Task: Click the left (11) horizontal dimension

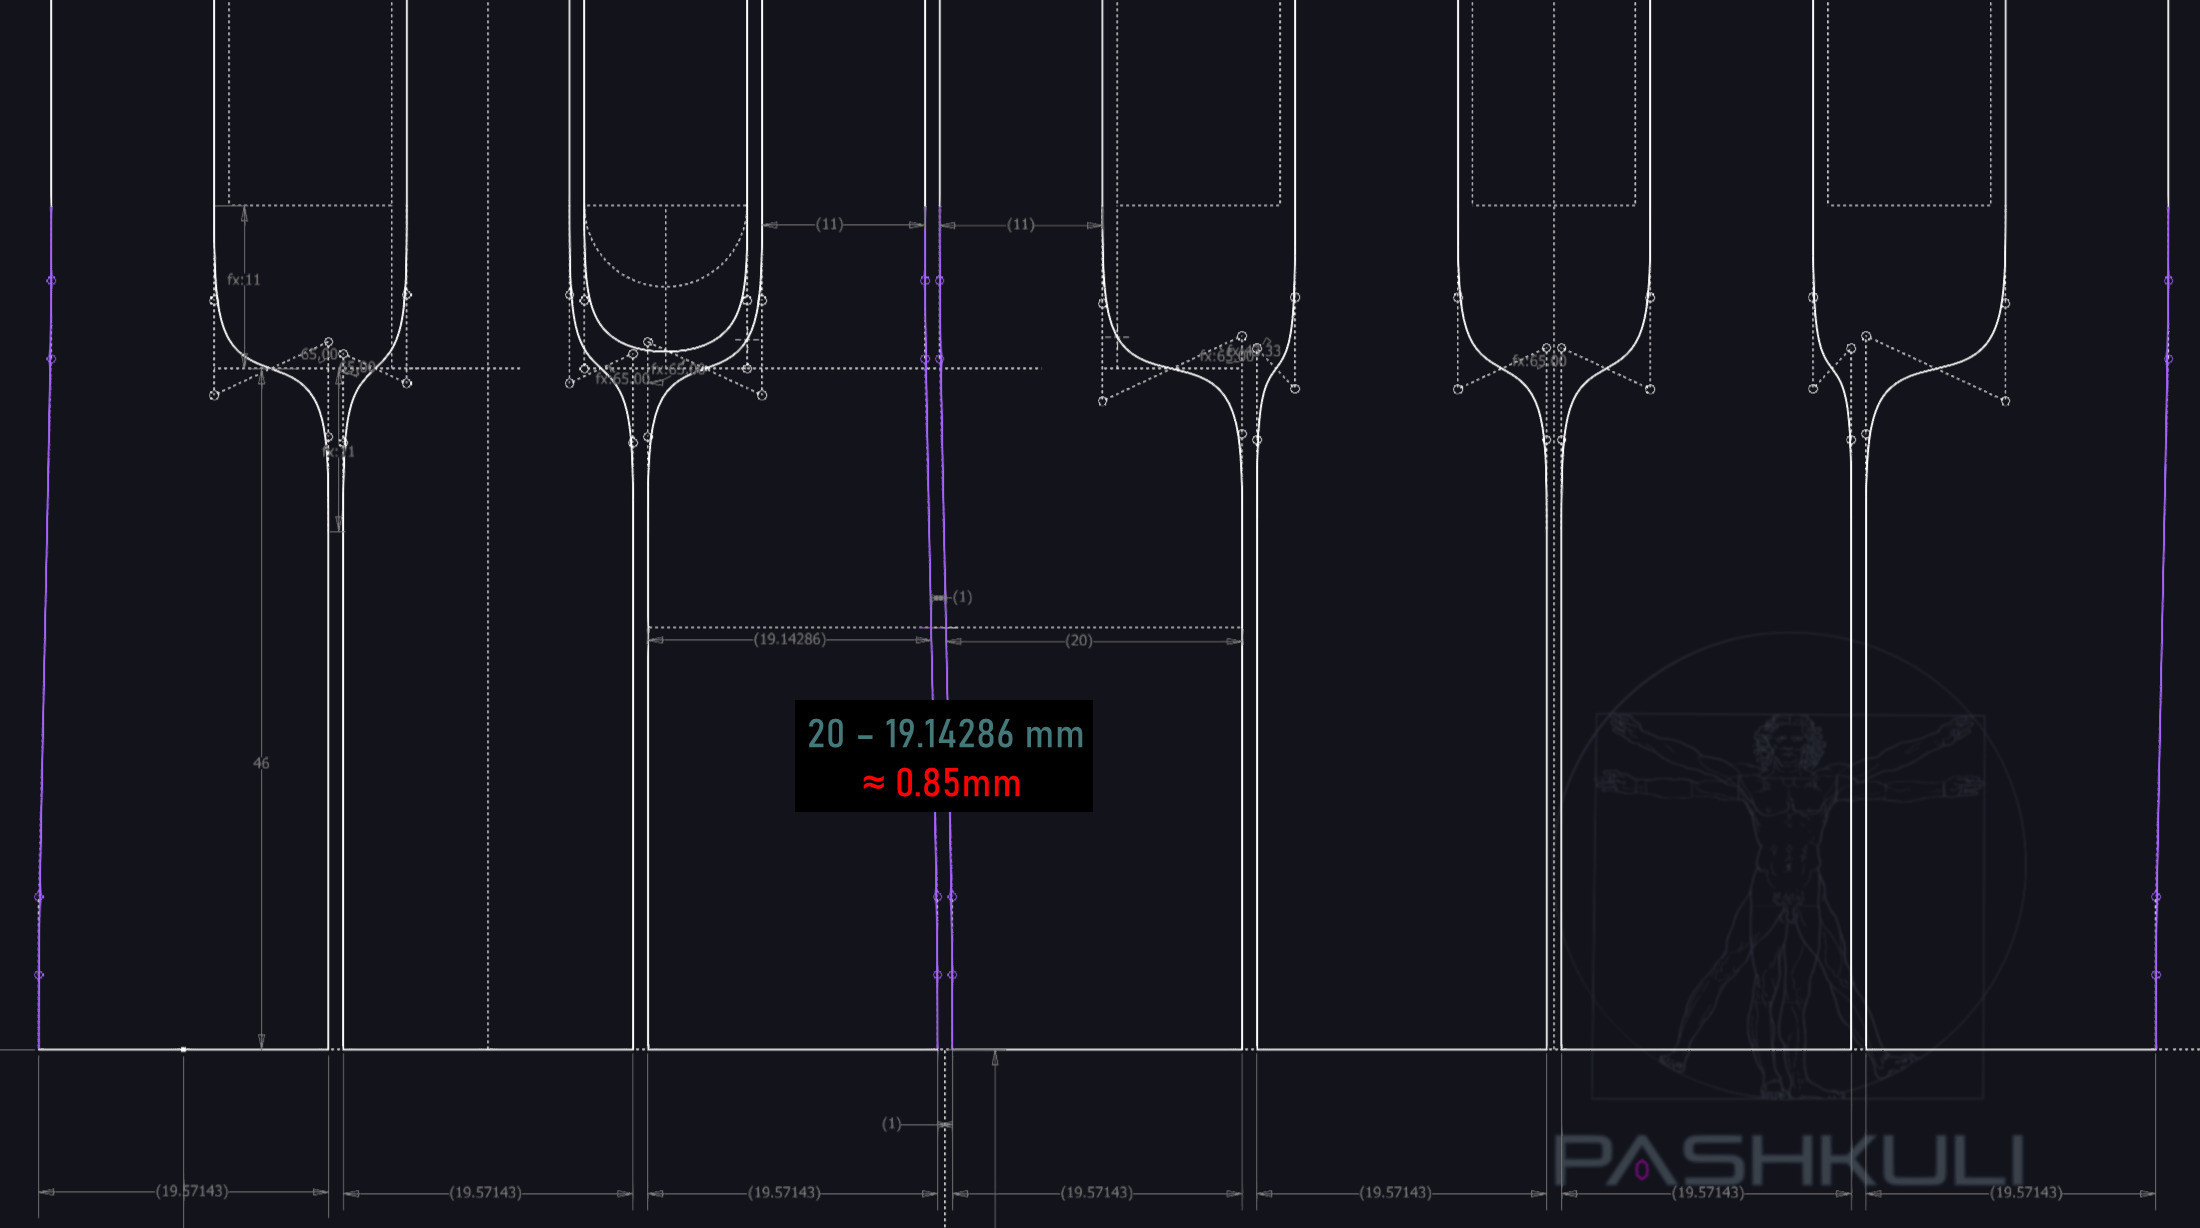Action: 829,224
